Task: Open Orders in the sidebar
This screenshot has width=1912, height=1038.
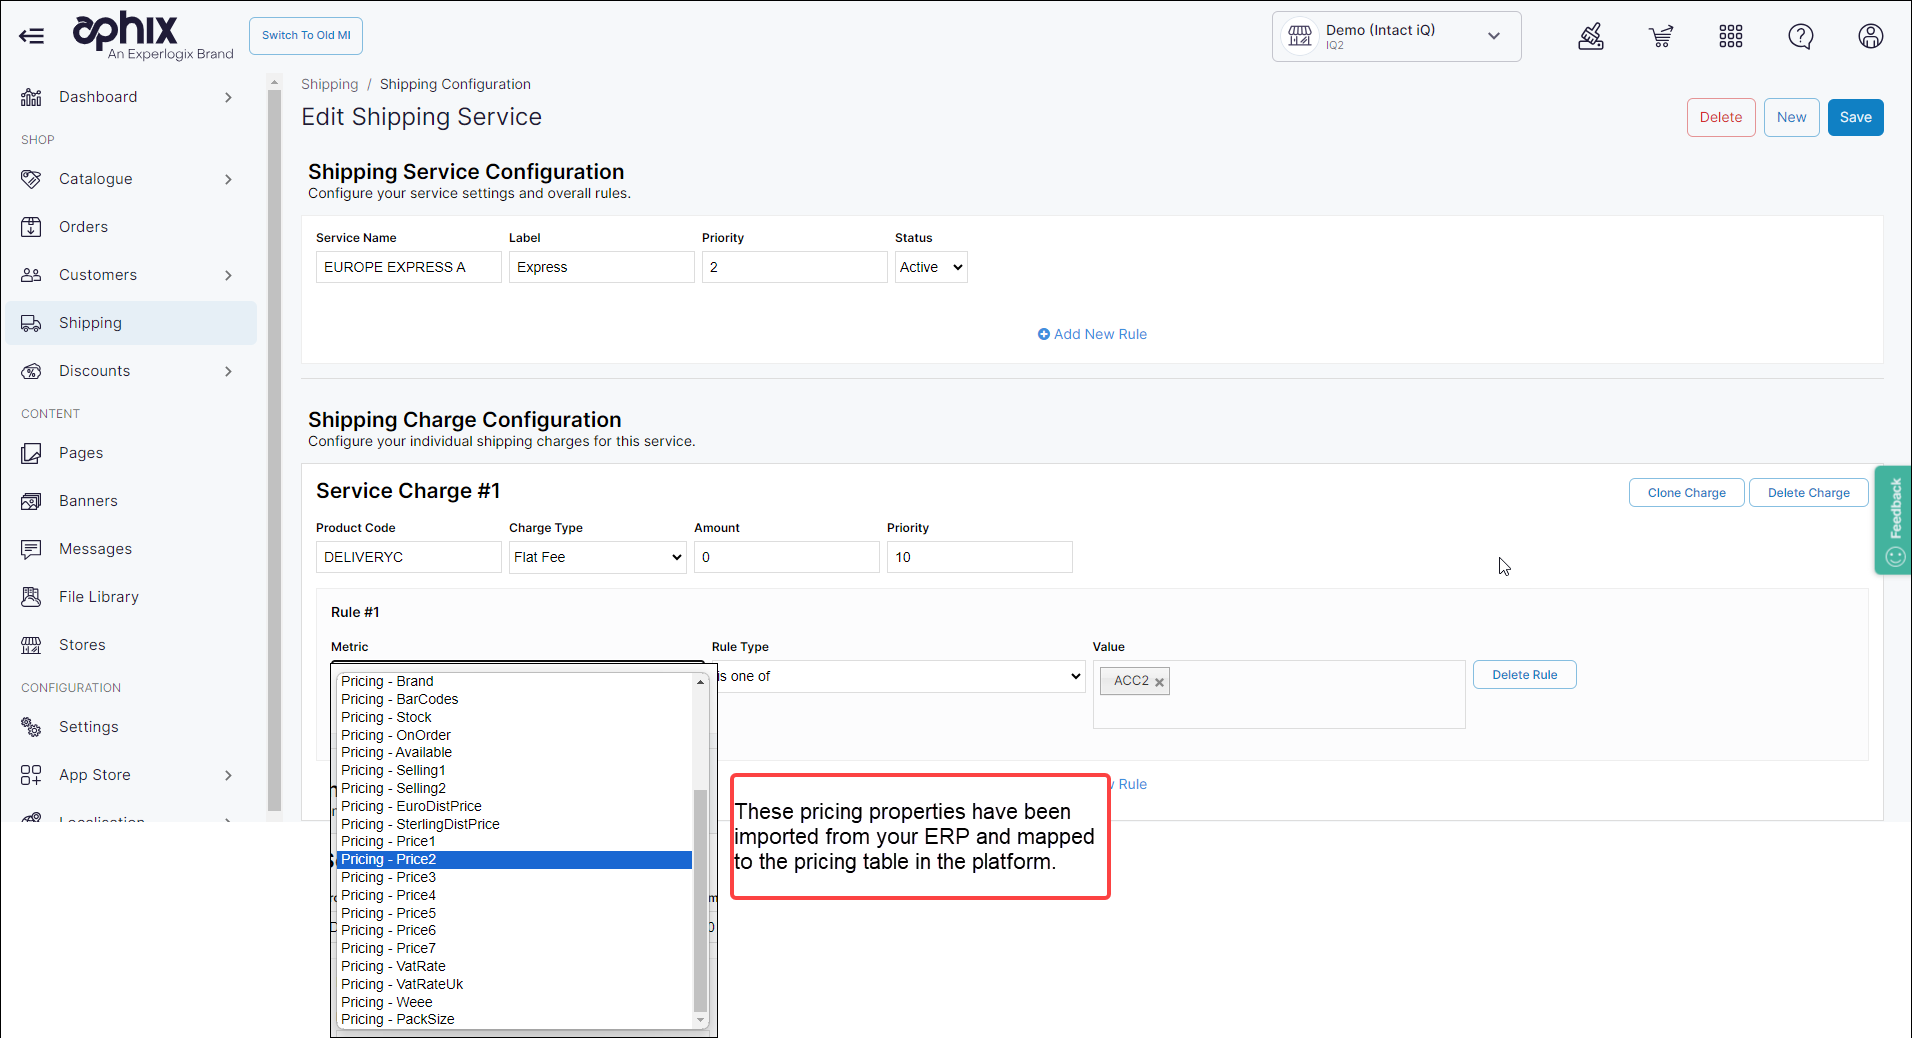Action: pyautogui.click(x=83, y=227)
